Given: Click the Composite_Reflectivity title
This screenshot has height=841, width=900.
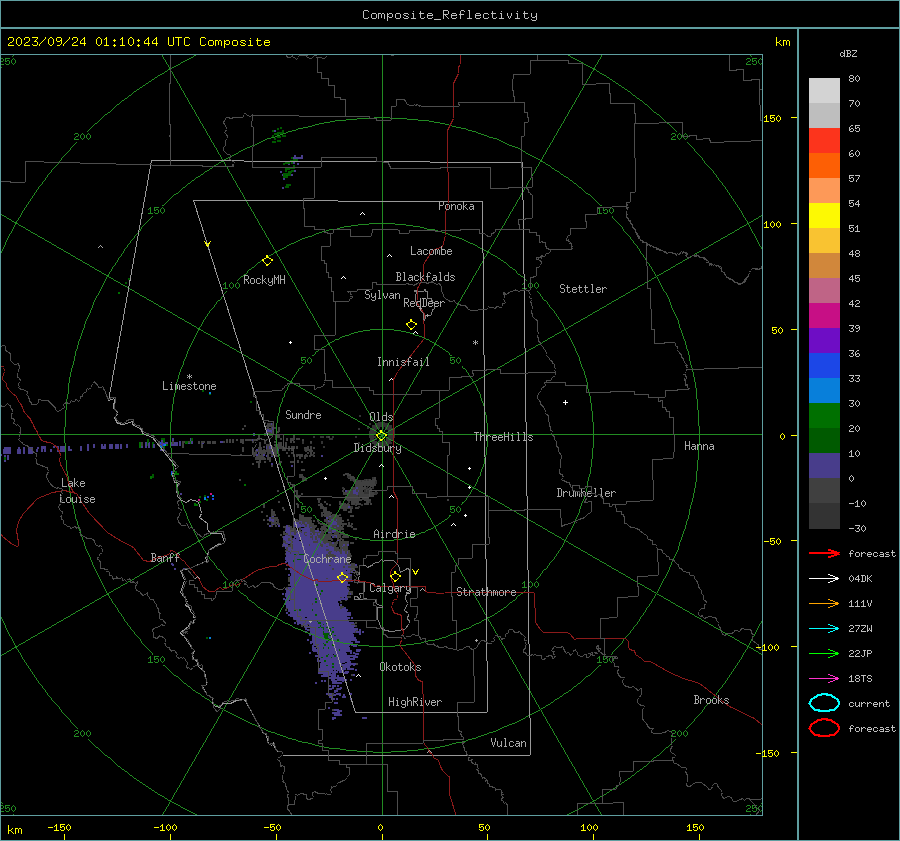Looking at the screenshot, I should 450,15.
